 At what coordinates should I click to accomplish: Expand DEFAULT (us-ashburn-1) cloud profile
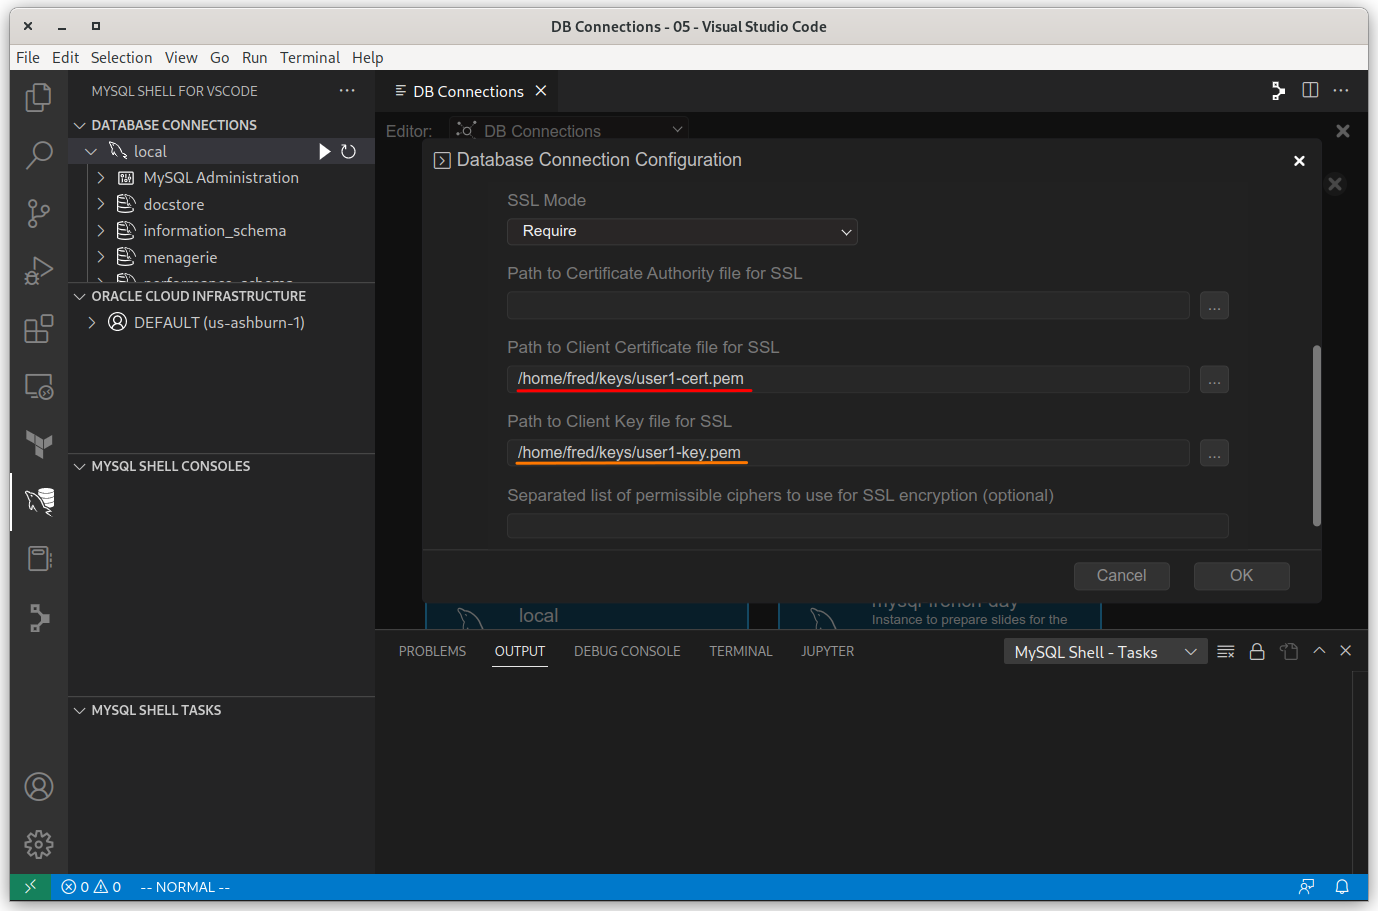click(x=91, y=322)
